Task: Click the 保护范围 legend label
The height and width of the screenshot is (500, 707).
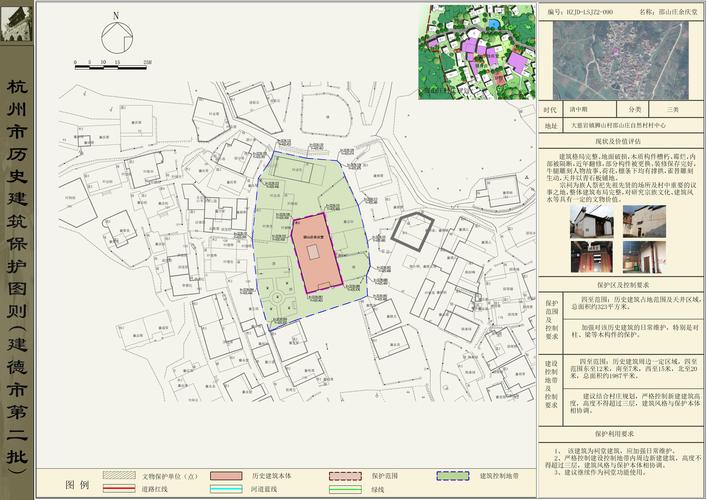Action: [385, 476]
